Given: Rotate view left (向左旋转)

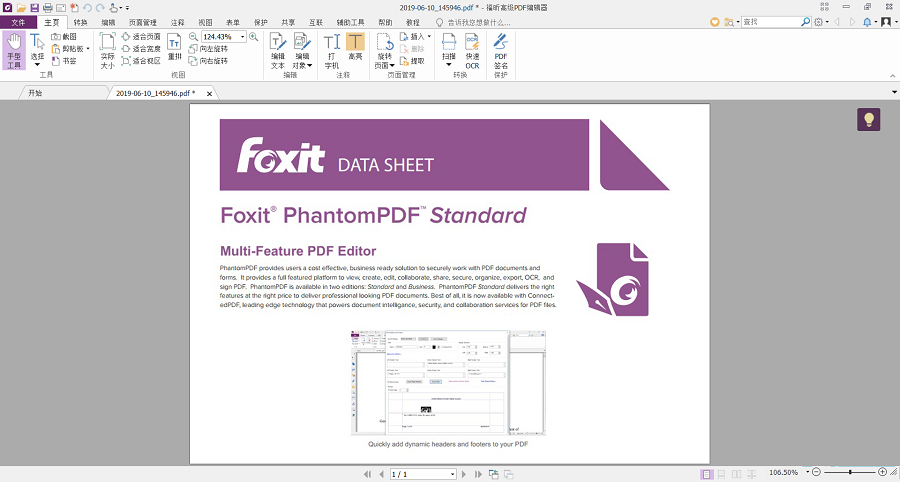Looking at the screenshot, I should click(208, 49).
